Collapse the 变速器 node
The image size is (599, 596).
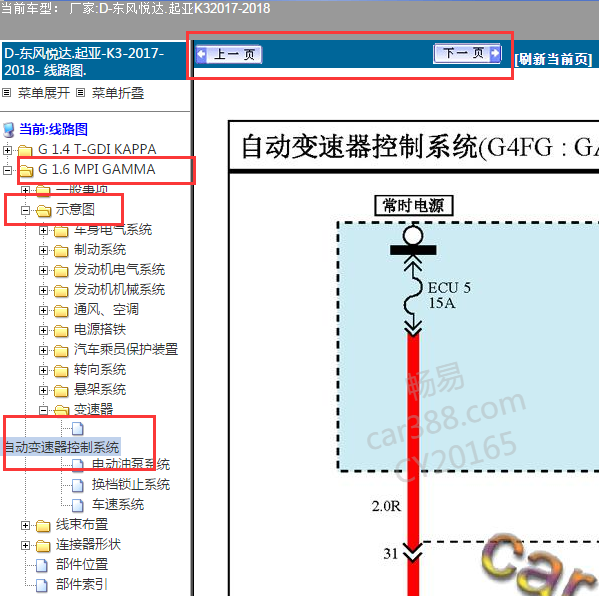(x=43, y=410)
